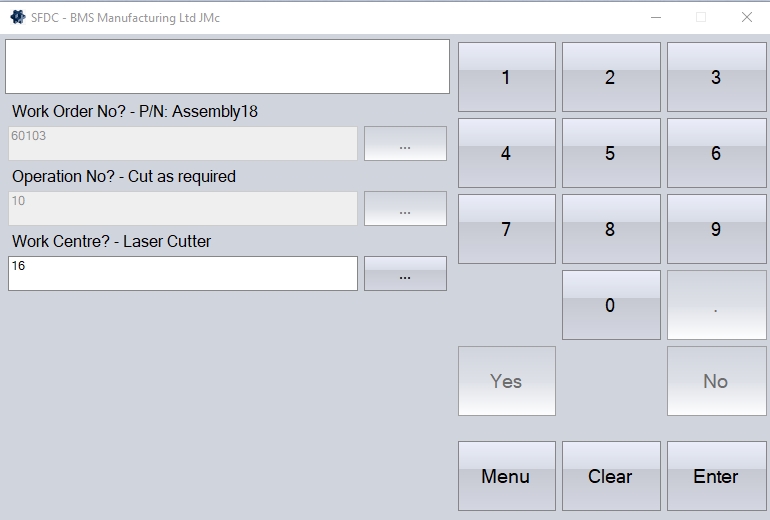Click the SFDC application icon in title bar
Image resolution: width=770 pixels, height=520 pixels.
[17, 17]
